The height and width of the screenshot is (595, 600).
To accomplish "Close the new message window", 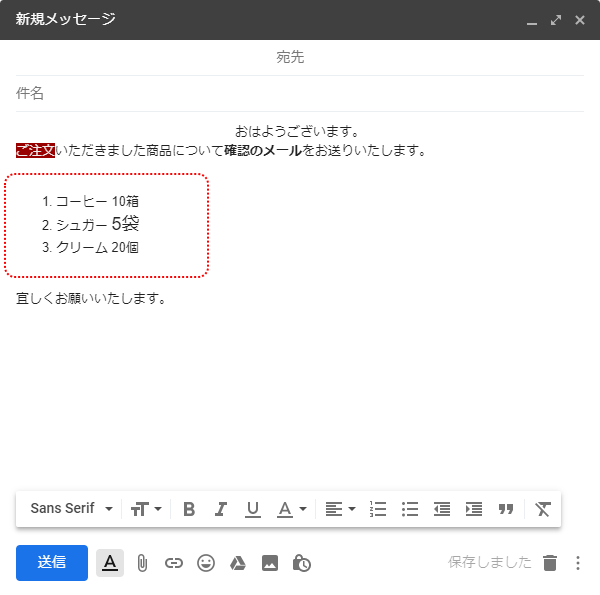I will click(580, 20).
